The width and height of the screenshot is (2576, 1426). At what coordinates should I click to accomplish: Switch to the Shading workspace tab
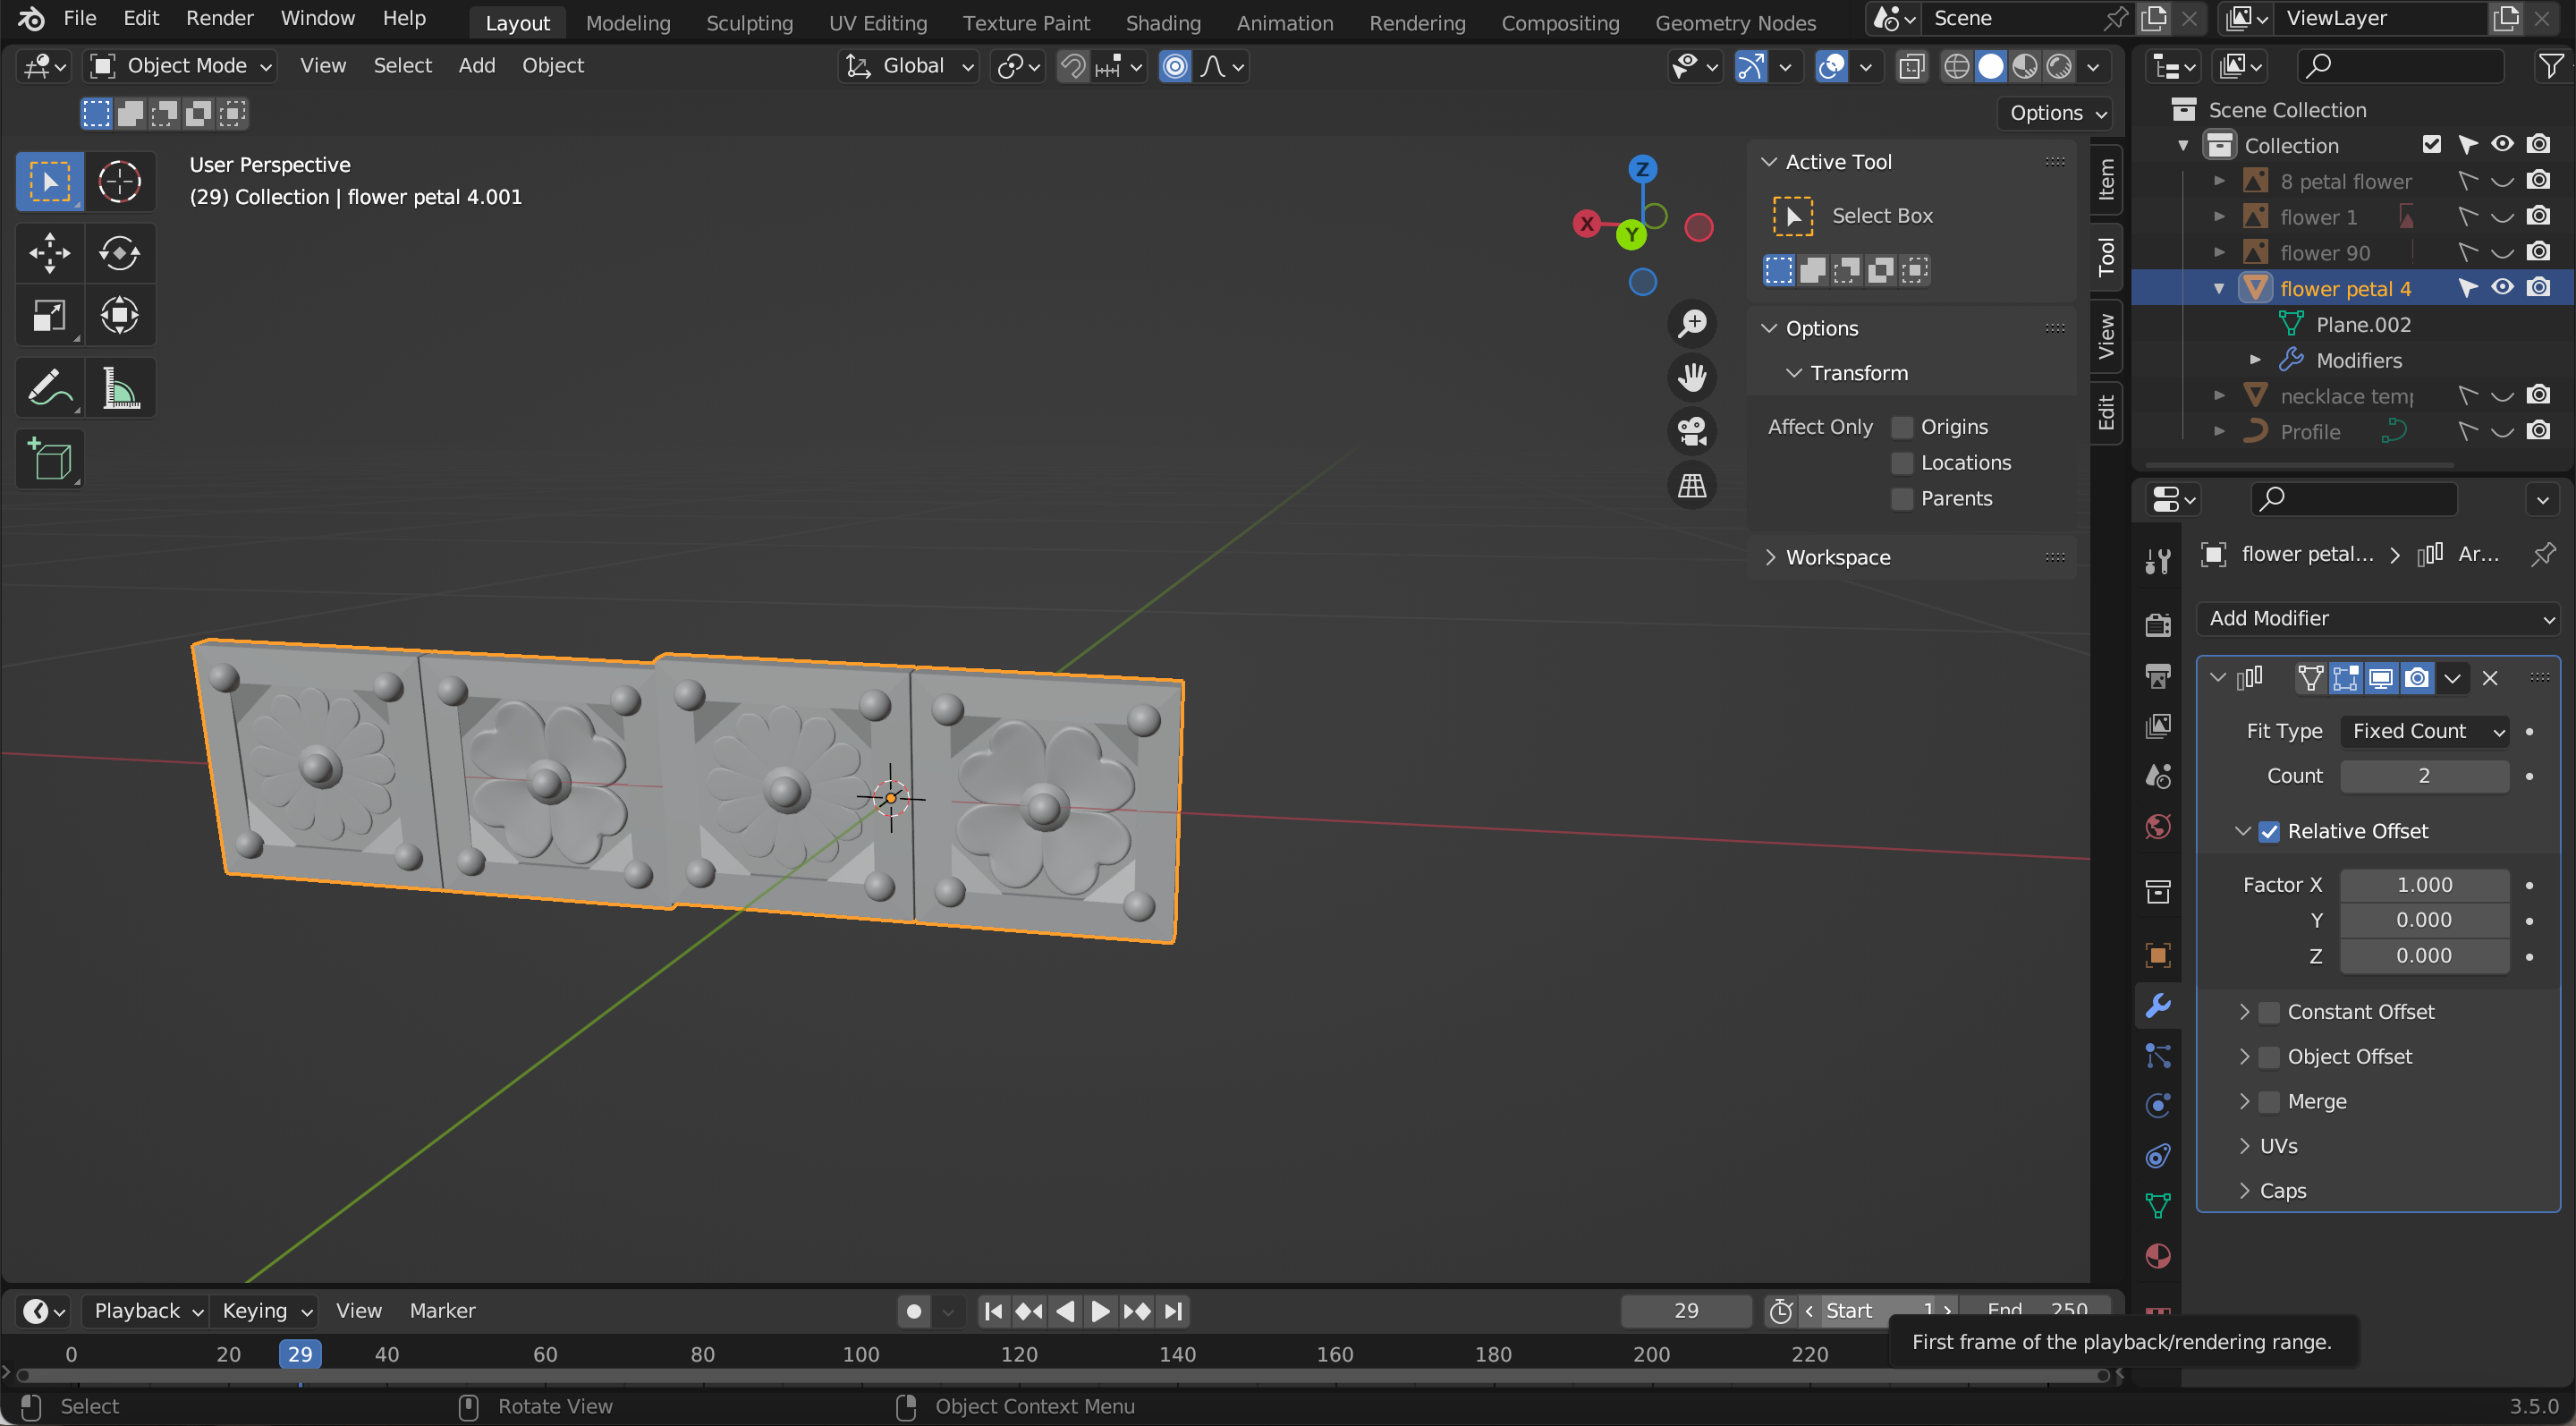tap(1163, 22)
